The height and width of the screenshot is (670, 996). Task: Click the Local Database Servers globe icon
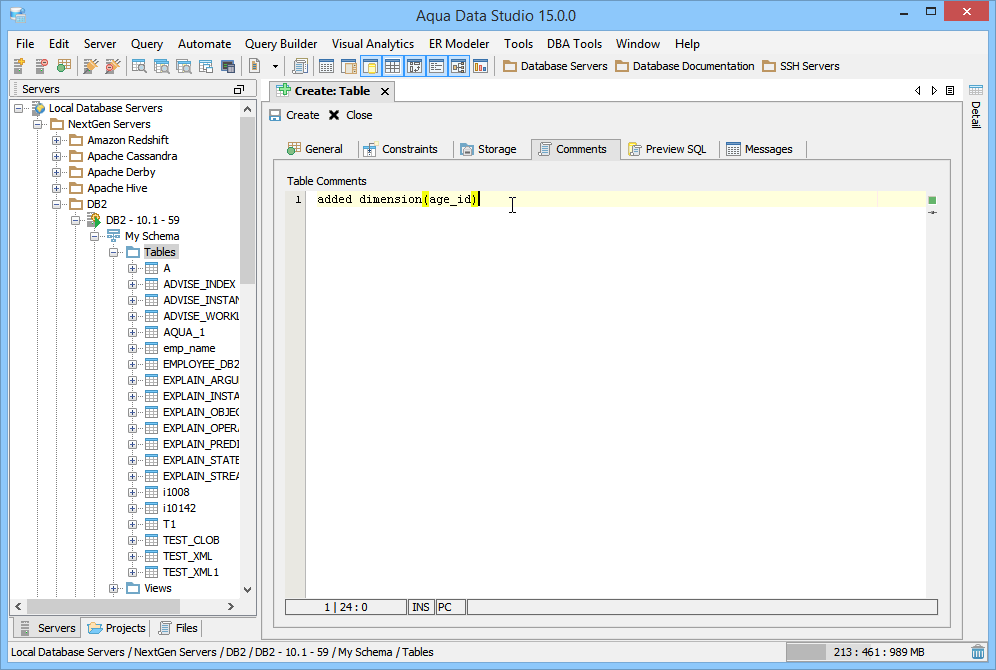pyautogui.click(x=38, y=108)
